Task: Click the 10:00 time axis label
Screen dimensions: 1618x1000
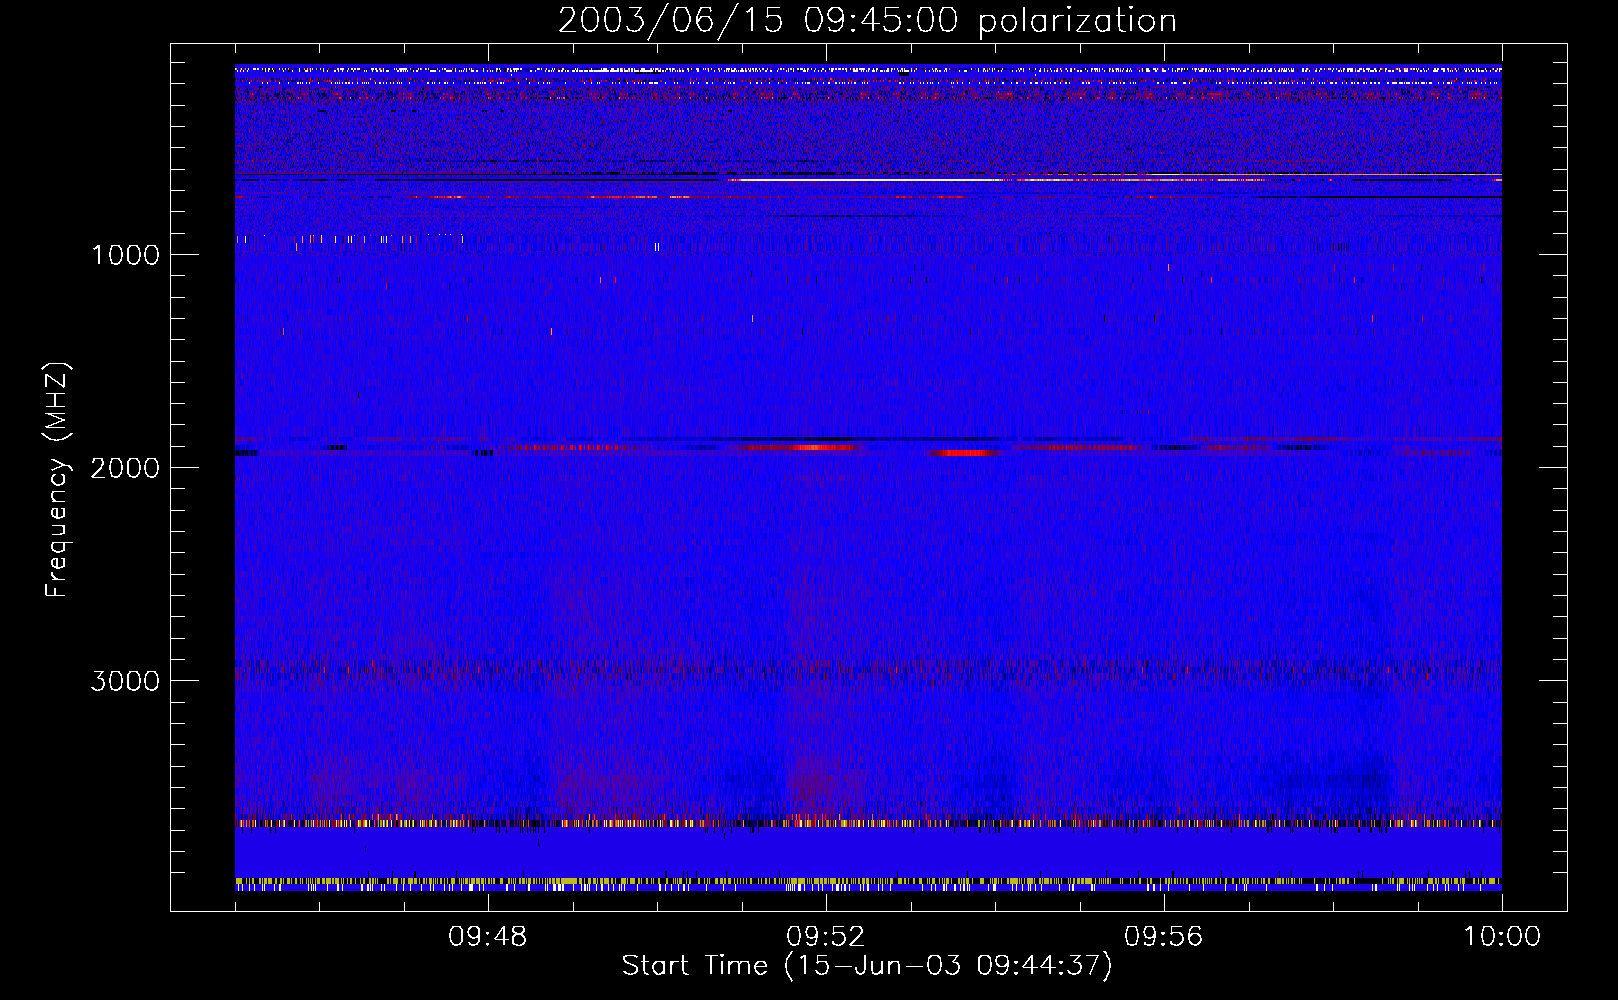Action: (x=1502, y=937)
